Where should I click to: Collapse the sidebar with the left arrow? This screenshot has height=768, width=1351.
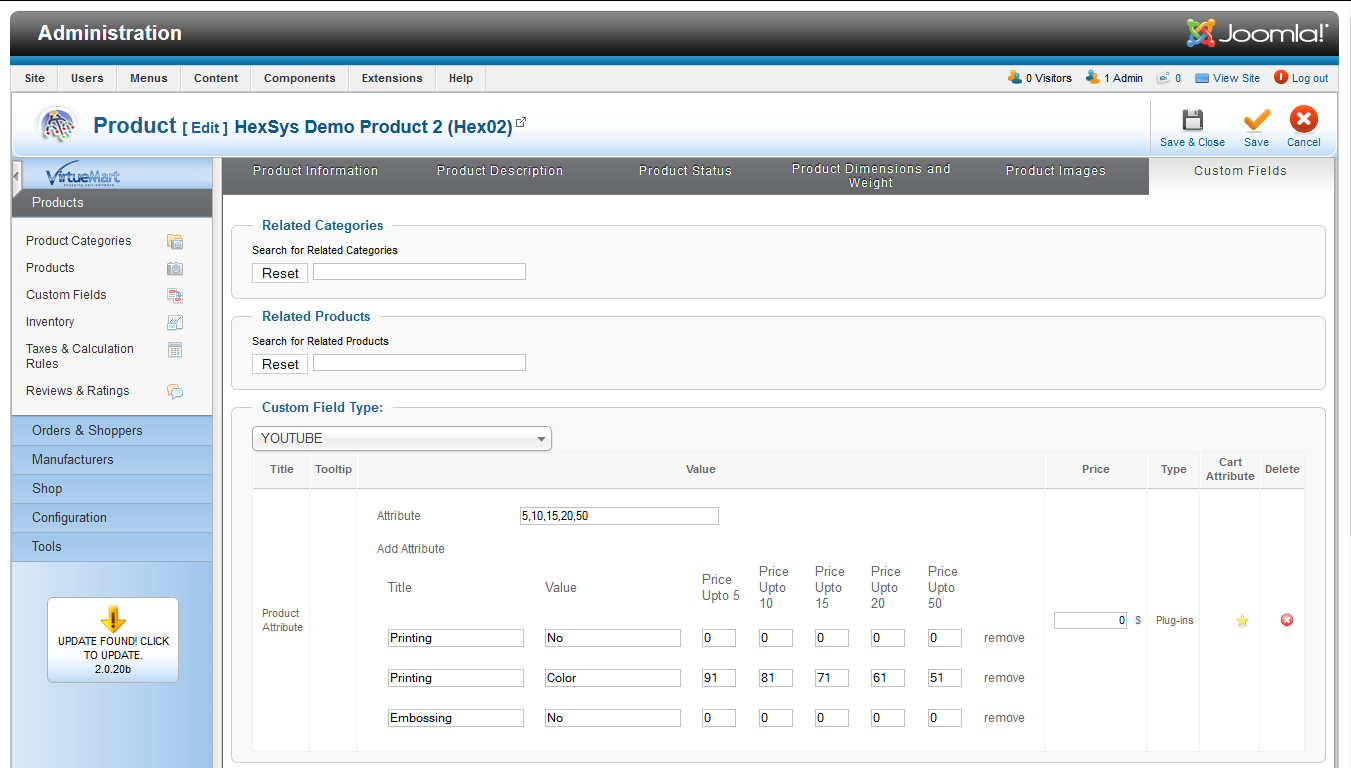(17, 177)
